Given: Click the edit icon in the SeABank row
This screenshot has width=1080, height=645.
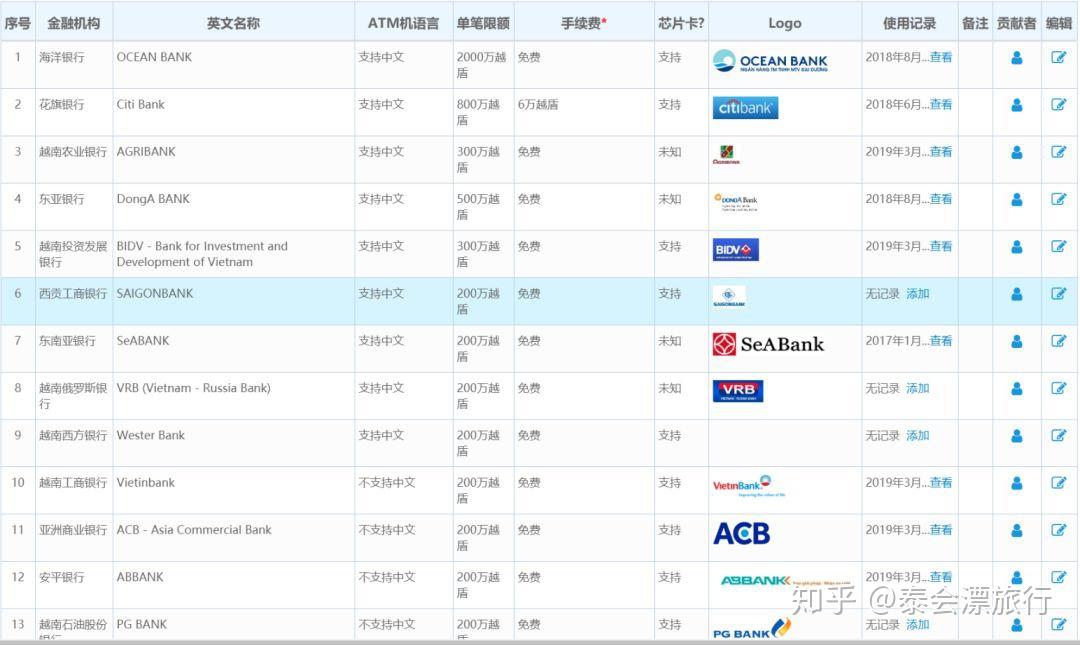Looking at the screenshot, I should (1059, 340).
